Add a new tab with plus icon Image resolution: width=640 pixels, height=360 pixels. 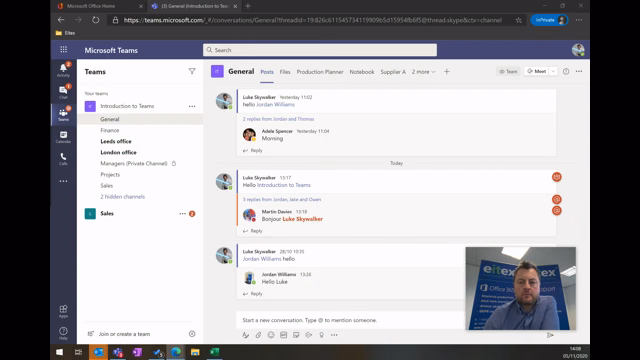tap(447, 71)
